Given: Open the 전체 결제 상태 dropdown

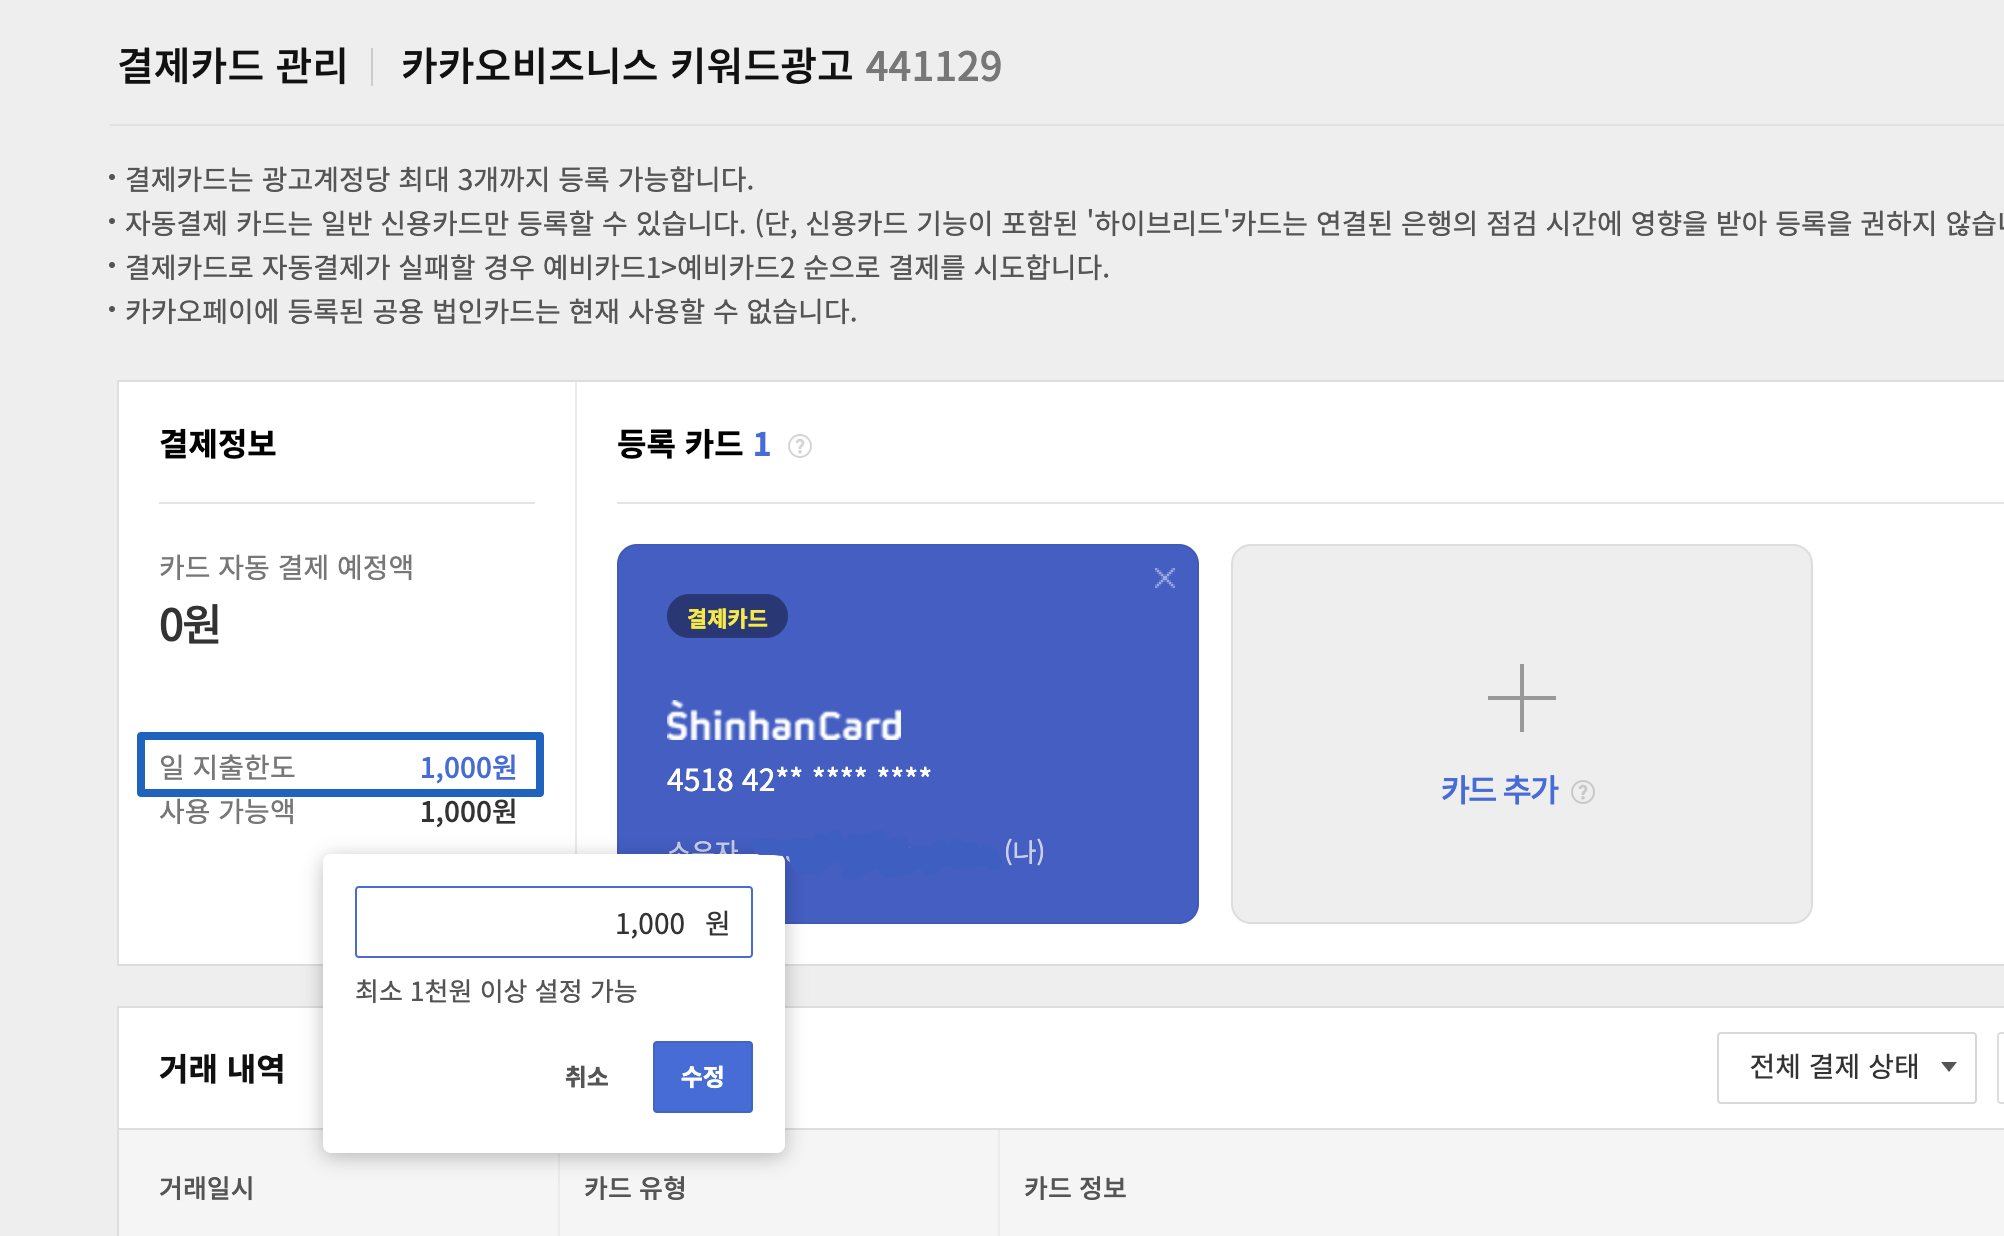Looking at the screenshot, I should (x=1834, y=1067).
